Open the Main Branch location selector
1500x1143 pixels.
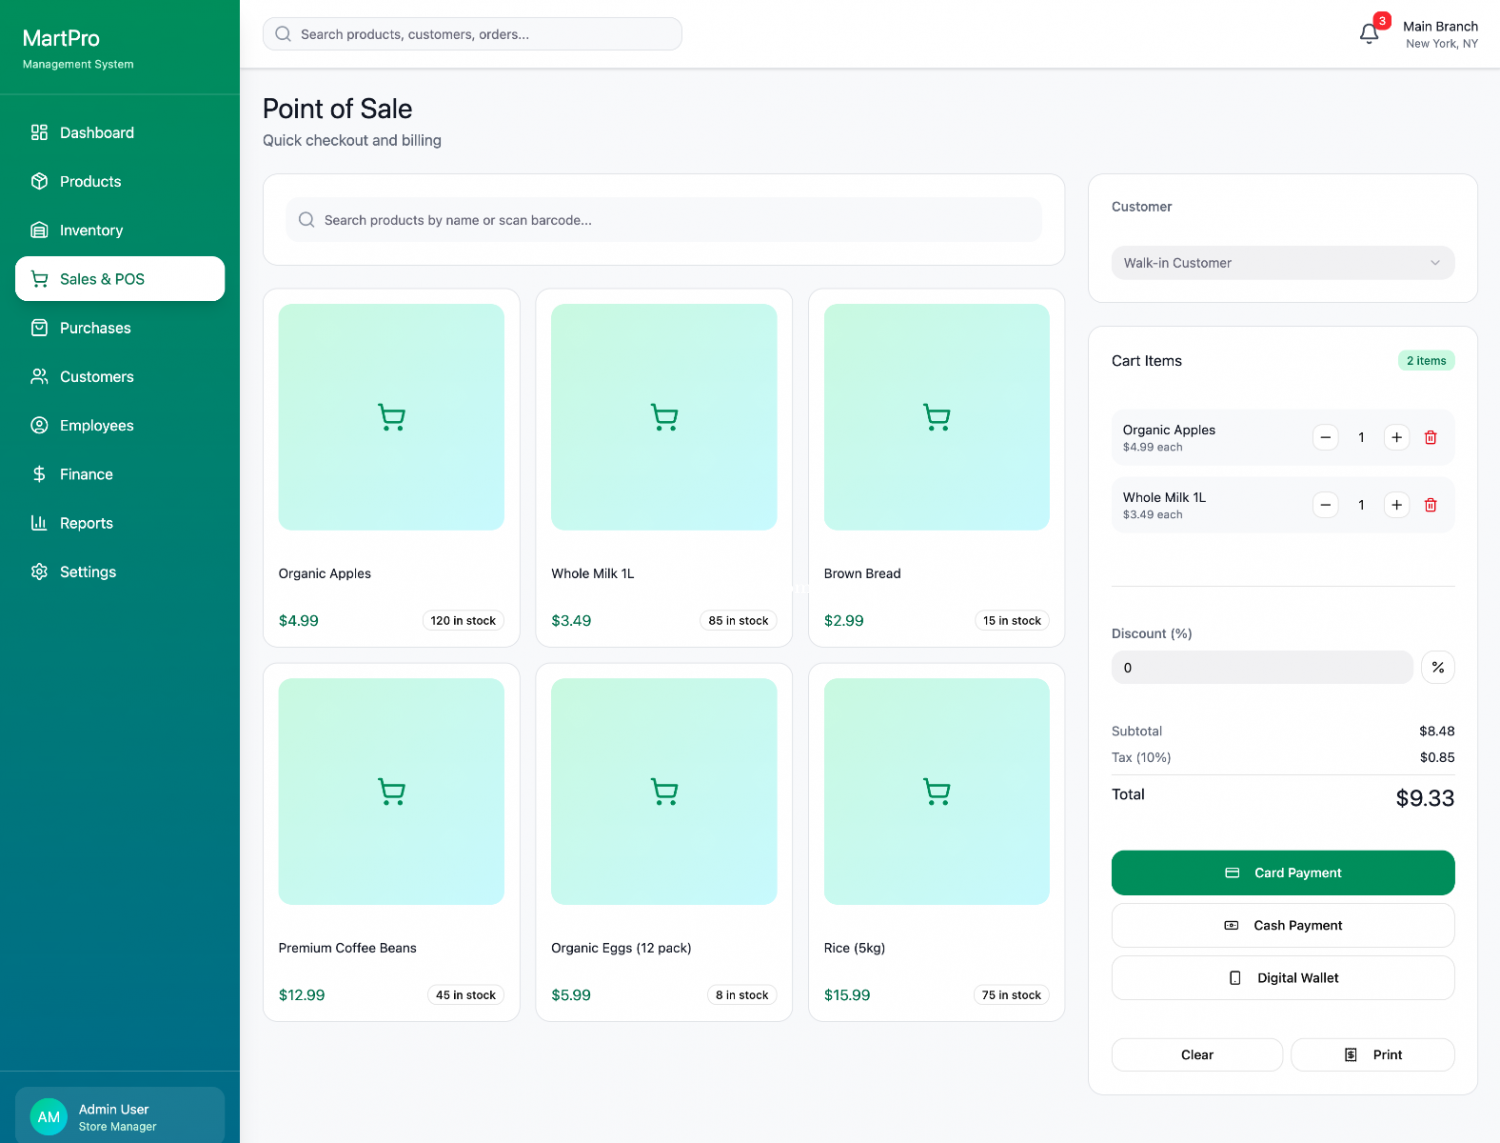[1439, 34]
